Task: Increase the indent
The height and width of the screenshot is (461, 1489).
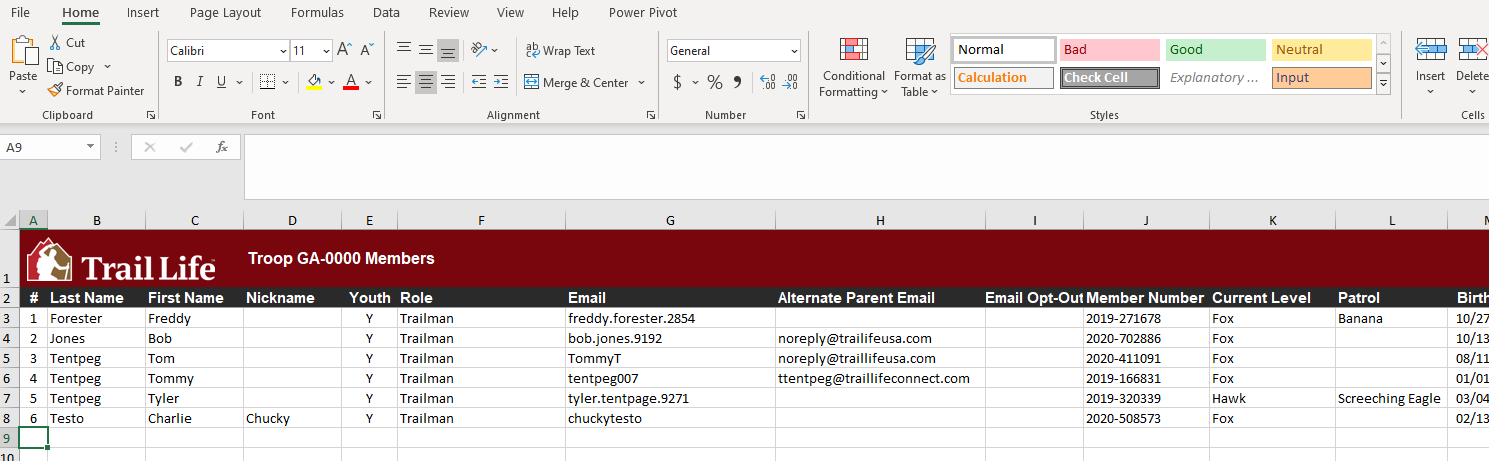Action: tap(502, 82)
